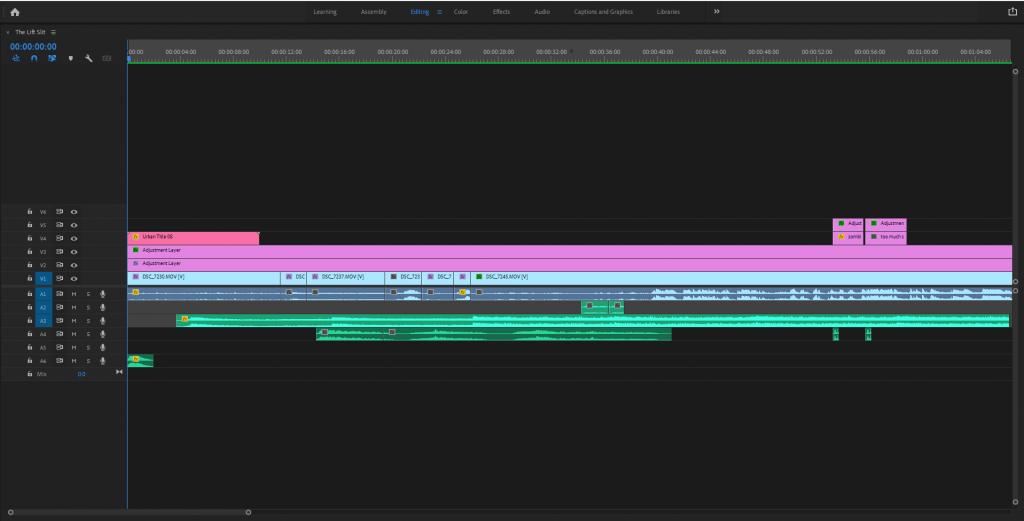1024x521 pixels.
Task: Select the Urban Title 08 clip
Action: 192,237
